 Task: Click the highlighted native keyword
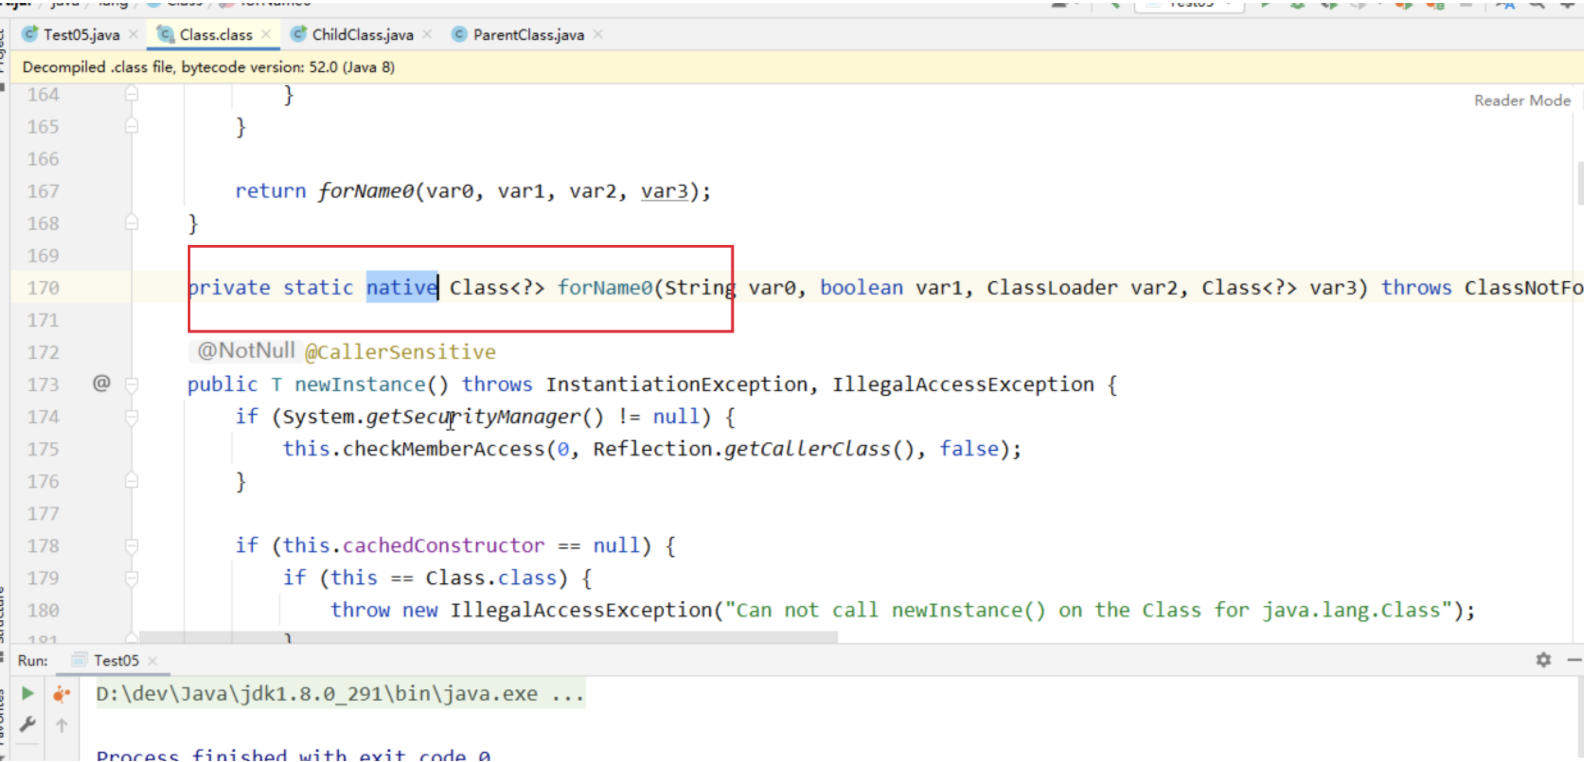[402, 288]
